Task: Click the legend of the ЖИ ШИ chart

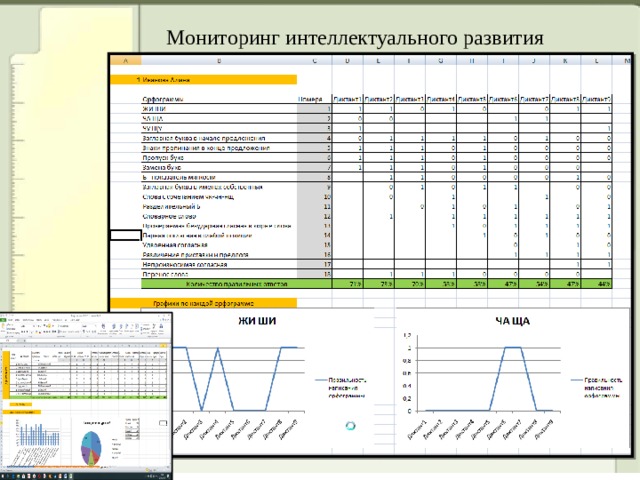Action: pyautogui.click(x=341, y=388)
